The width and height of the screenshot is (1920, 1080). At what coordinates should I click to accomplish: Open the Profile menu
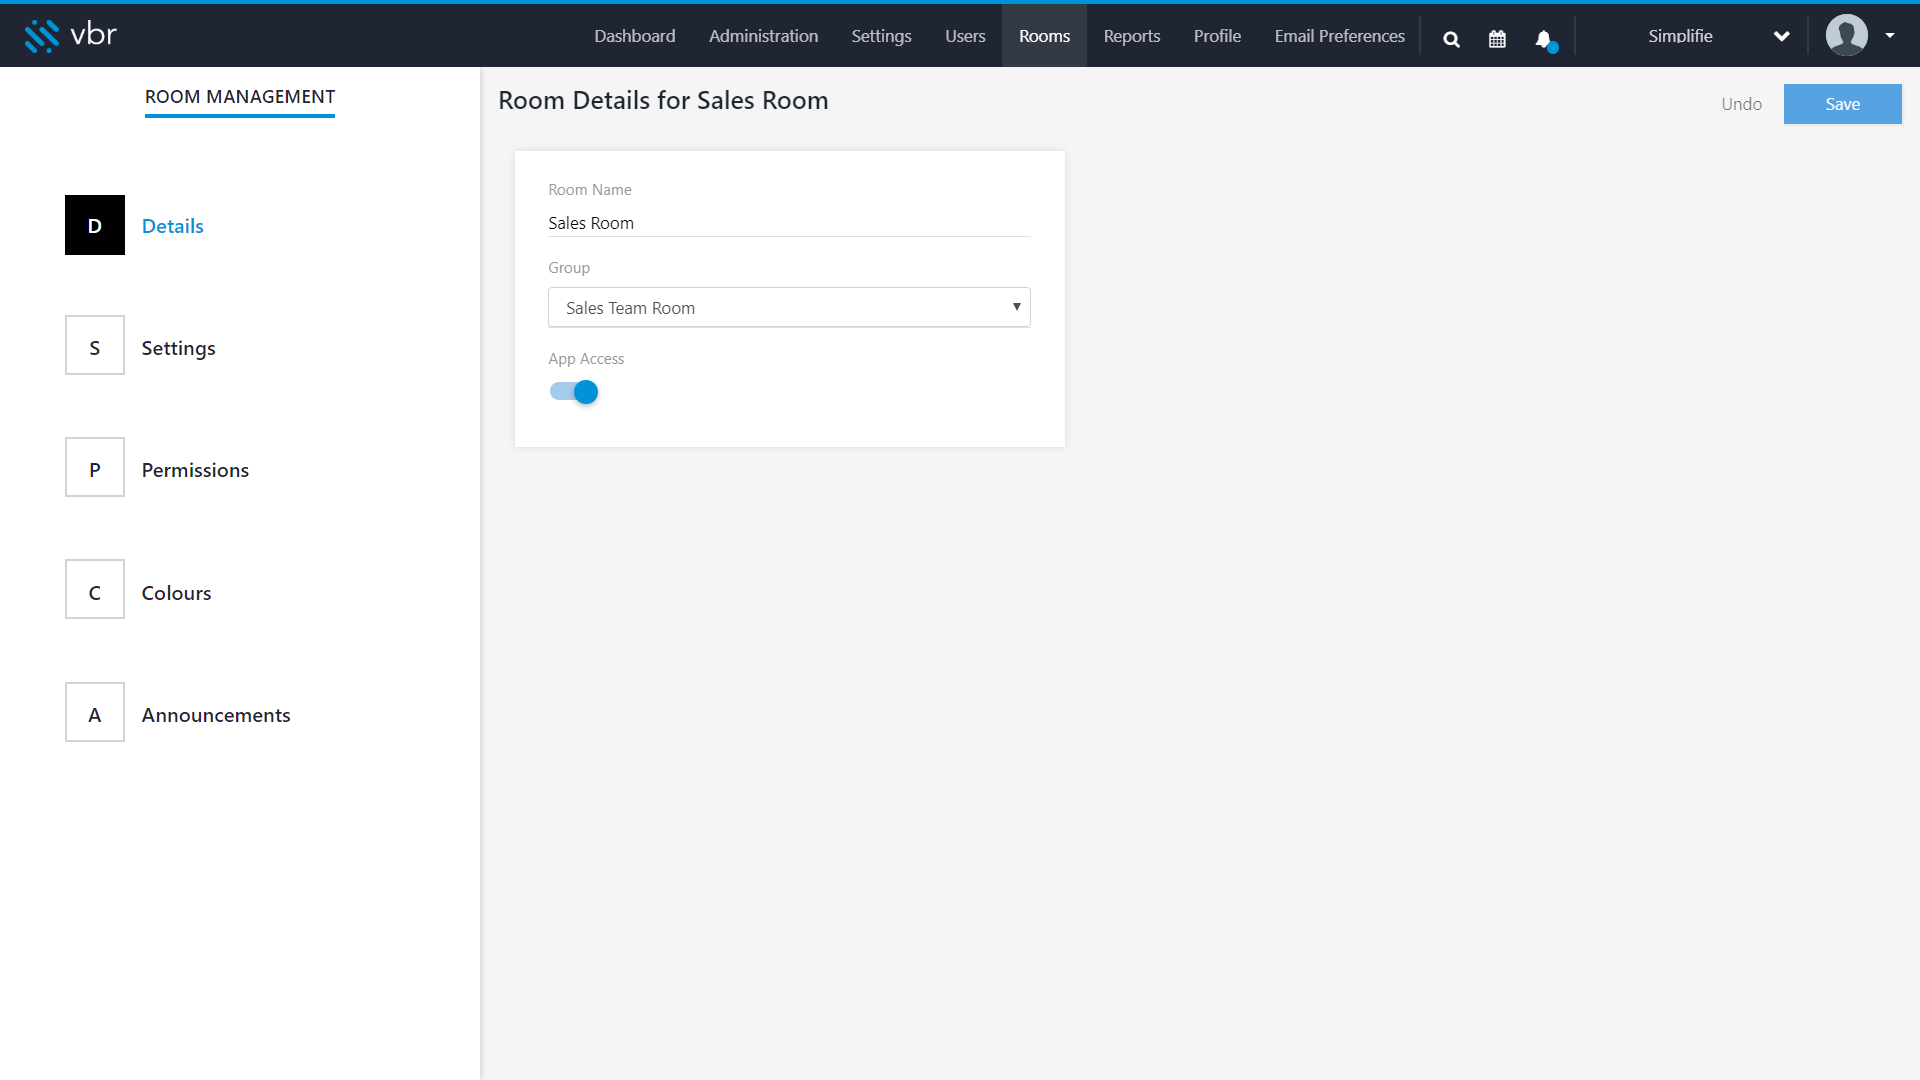click(1217, 36)
